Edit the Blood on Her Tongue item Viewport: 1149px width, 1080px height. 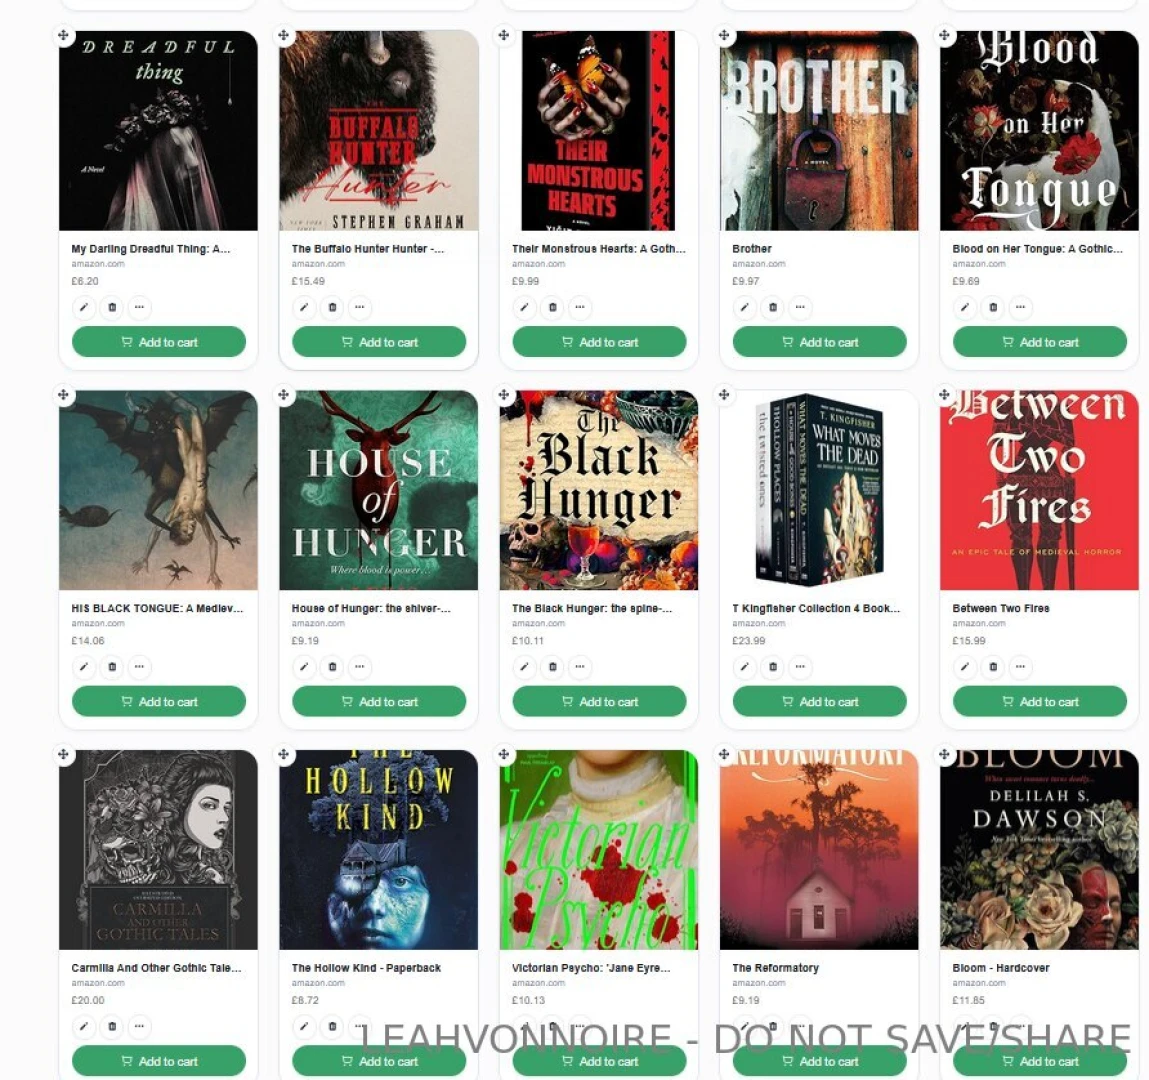pos(965,307)
